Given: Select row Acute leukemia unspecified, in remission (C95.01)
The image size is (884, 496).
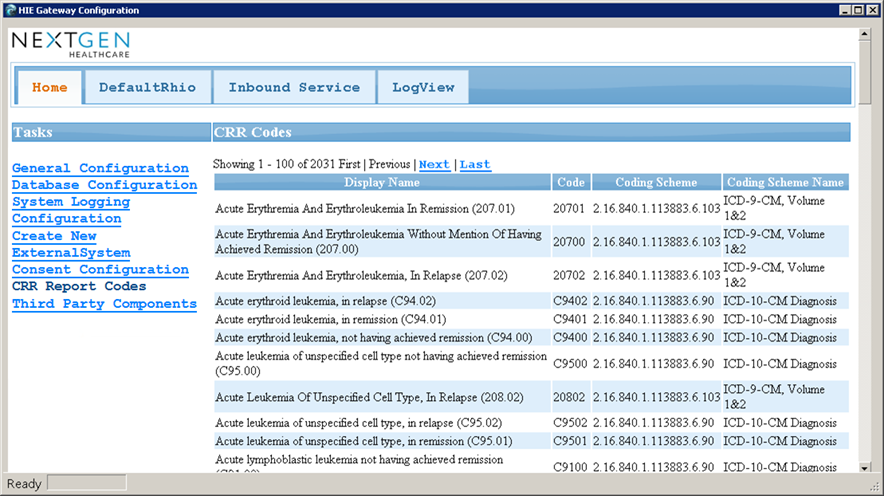Looking at the screenshot, I should coord(532,441).
